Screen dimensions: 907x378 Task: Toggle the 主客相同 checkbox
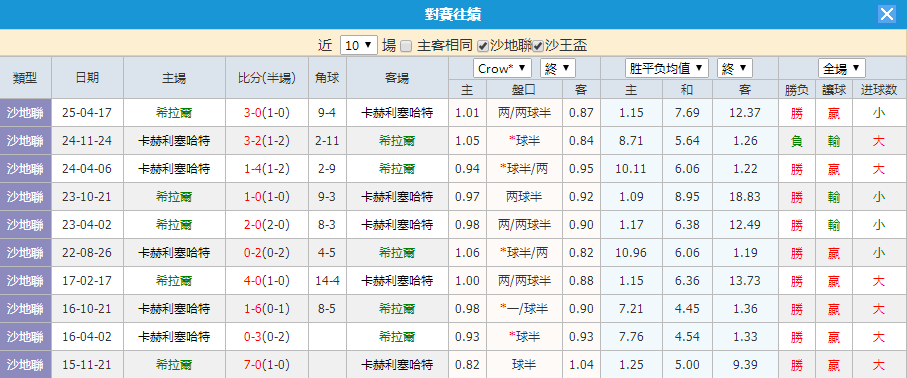coord(406,46)
